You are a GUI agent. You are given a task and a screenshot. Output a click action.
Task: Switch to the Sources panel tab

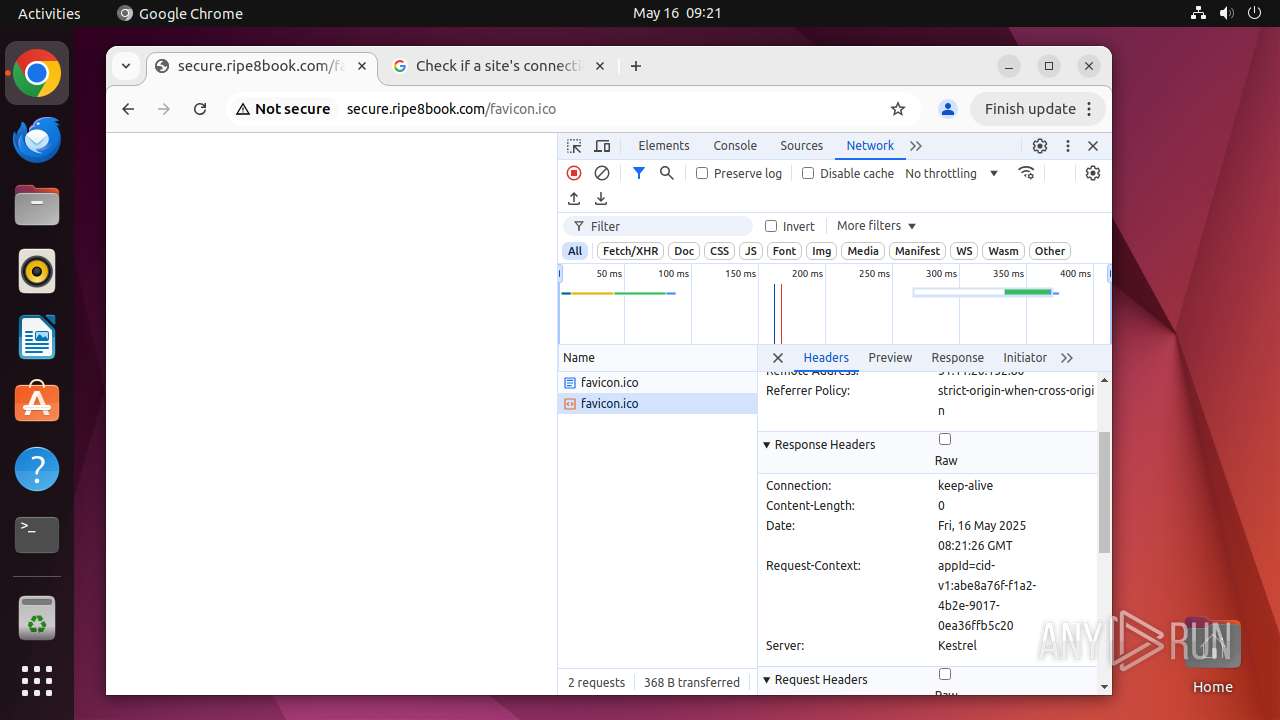[801, 146]
